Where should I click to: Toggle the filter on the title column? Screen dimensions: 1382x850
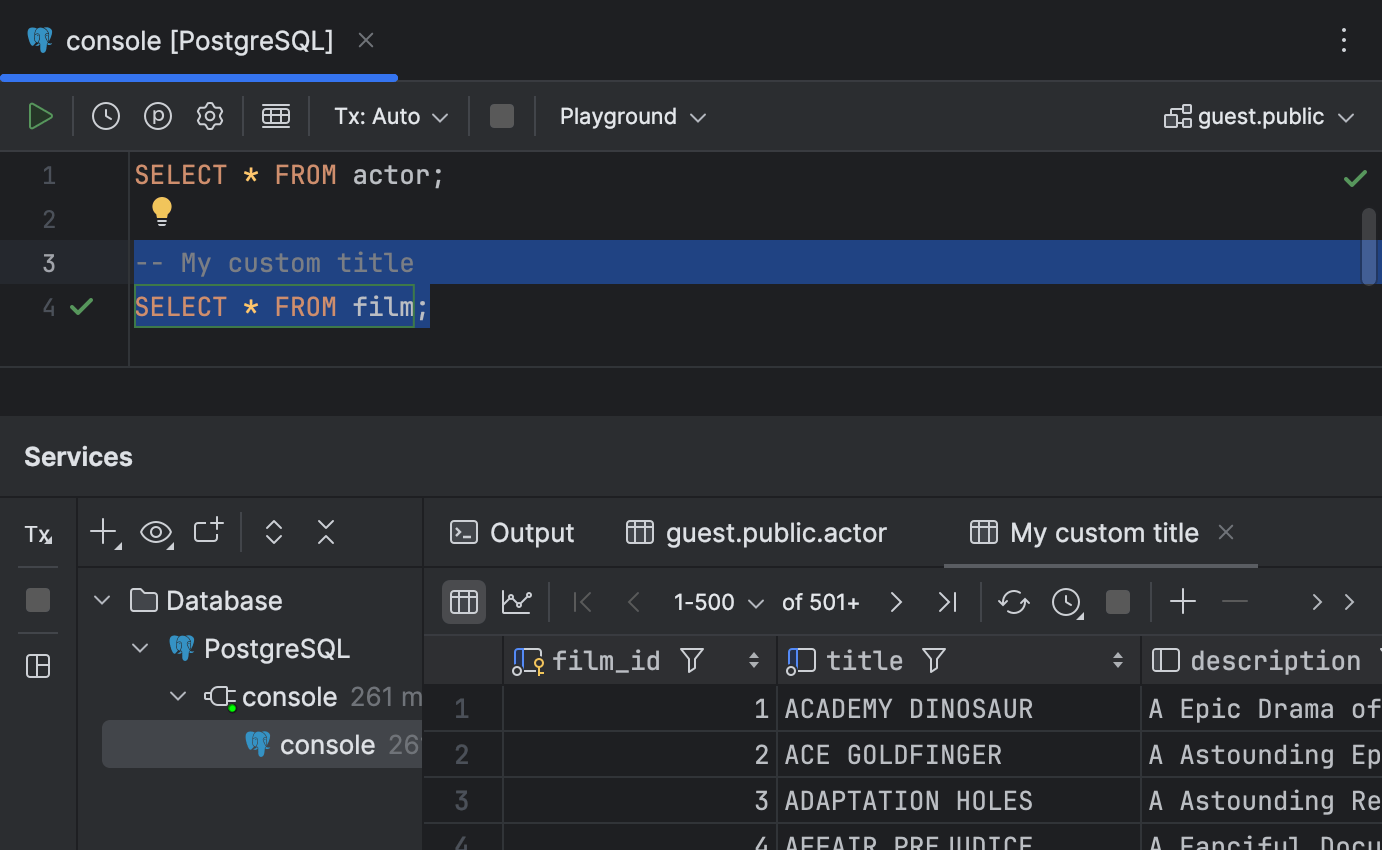coord(933,660)
